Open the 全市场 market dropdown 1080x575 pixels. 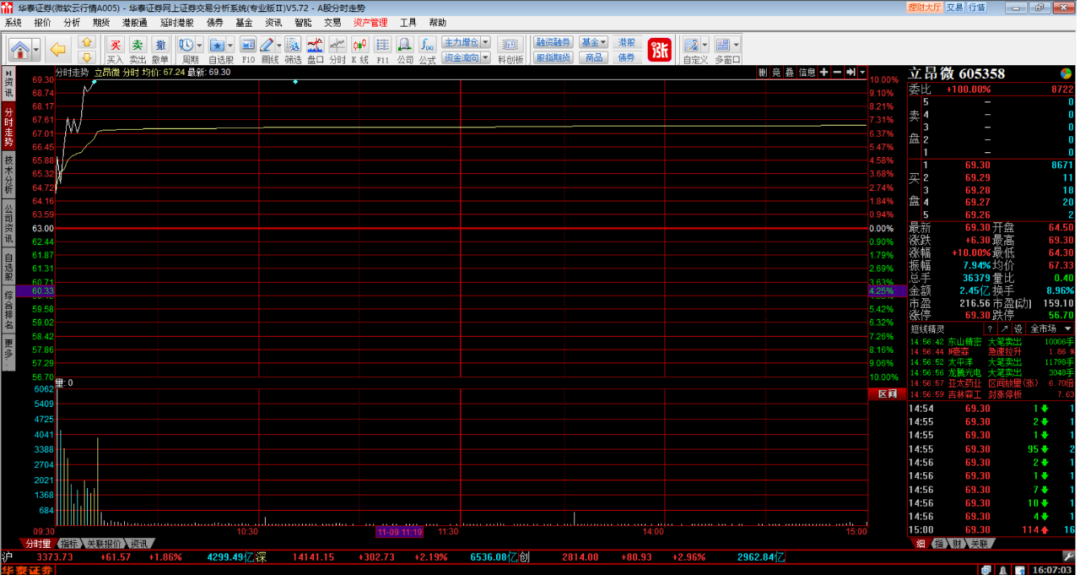[x=1050, y=329]
